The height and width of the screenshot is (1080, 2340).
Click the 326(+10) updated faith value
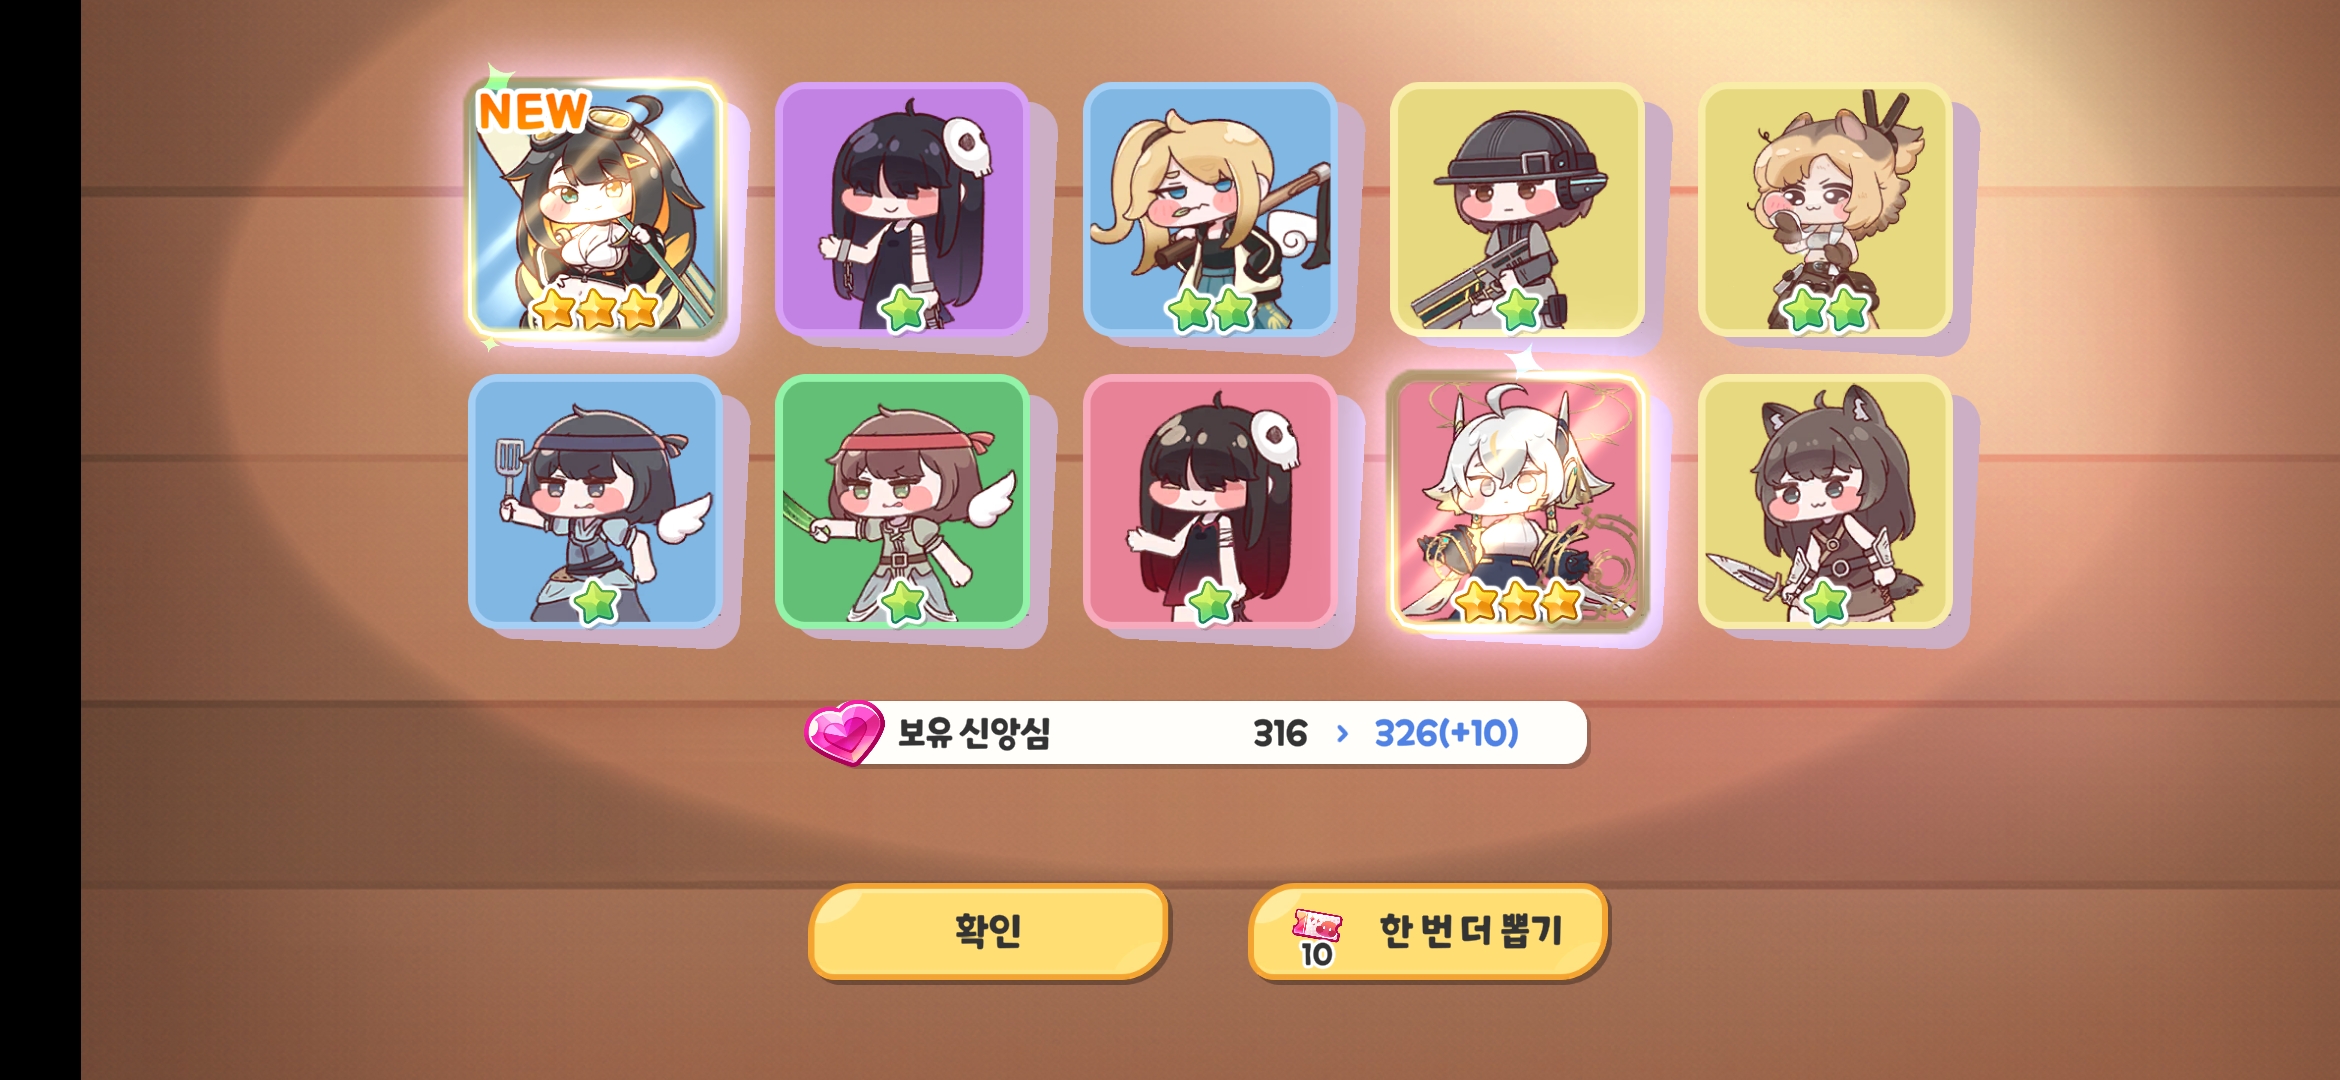tap(1446, 733)
